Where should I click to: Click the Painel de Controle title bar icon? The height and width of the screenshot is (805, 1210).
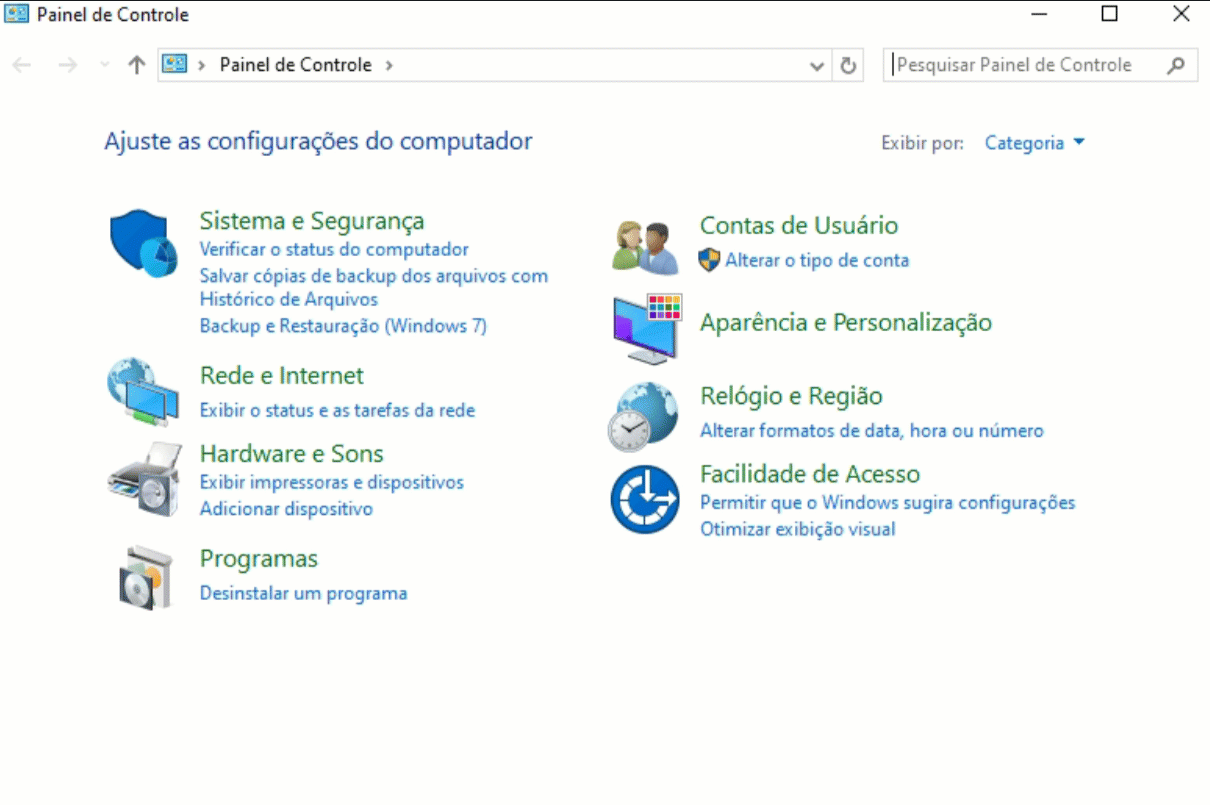click(17, 15)
